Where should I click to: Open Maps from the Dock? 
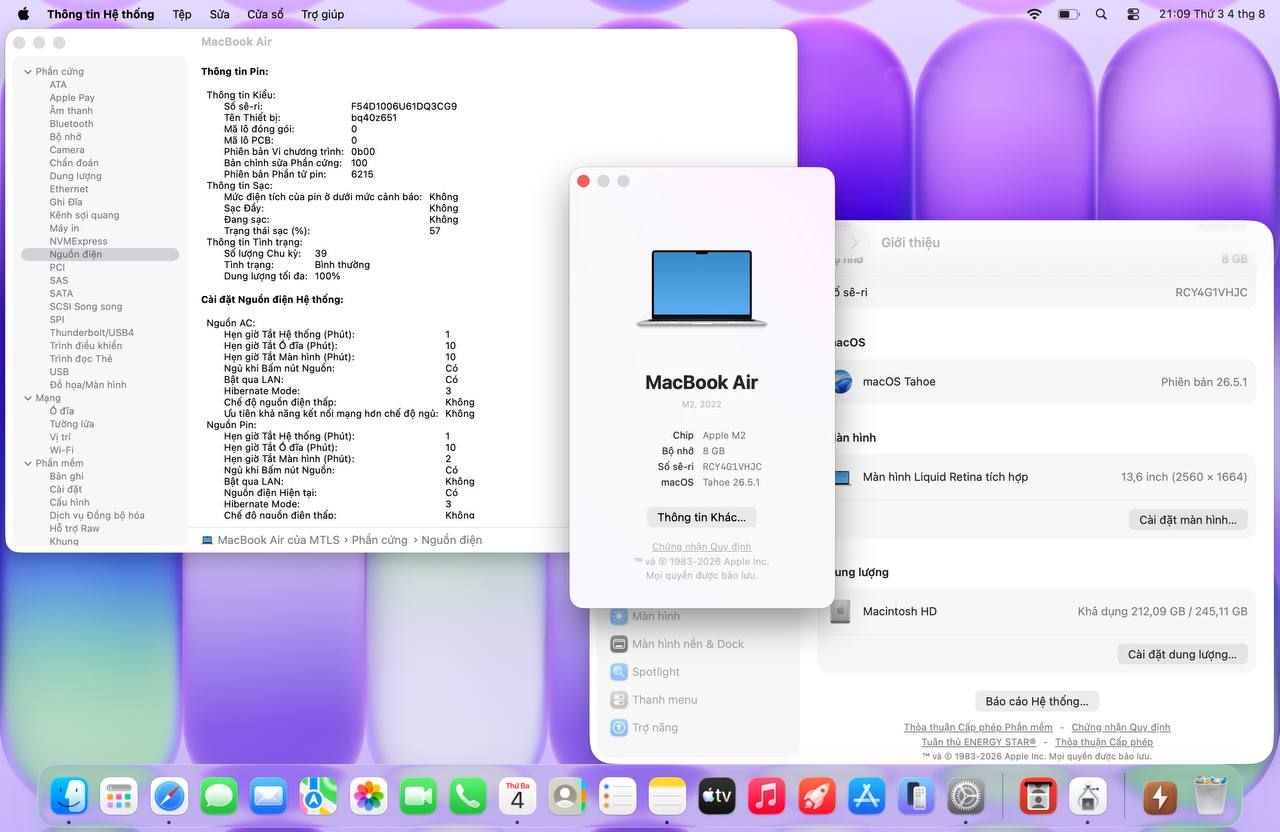pos(318,796)
